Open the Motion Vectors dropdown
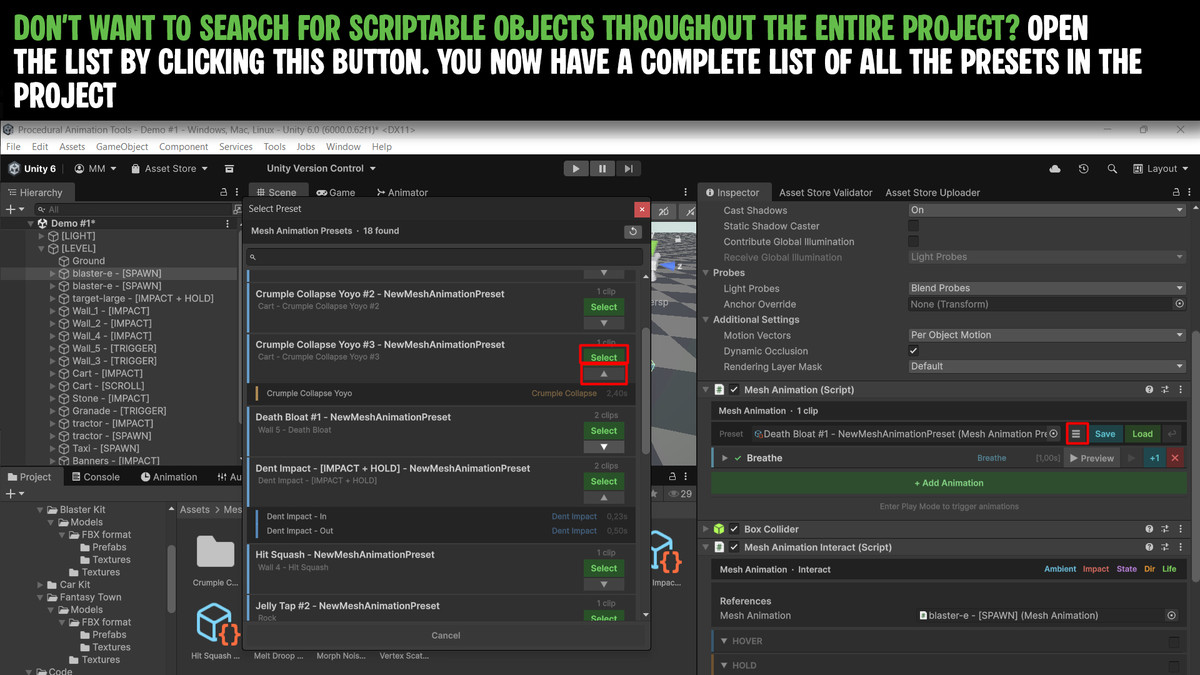Viewport: 1200px width, 675px height. coord(1046,335)
